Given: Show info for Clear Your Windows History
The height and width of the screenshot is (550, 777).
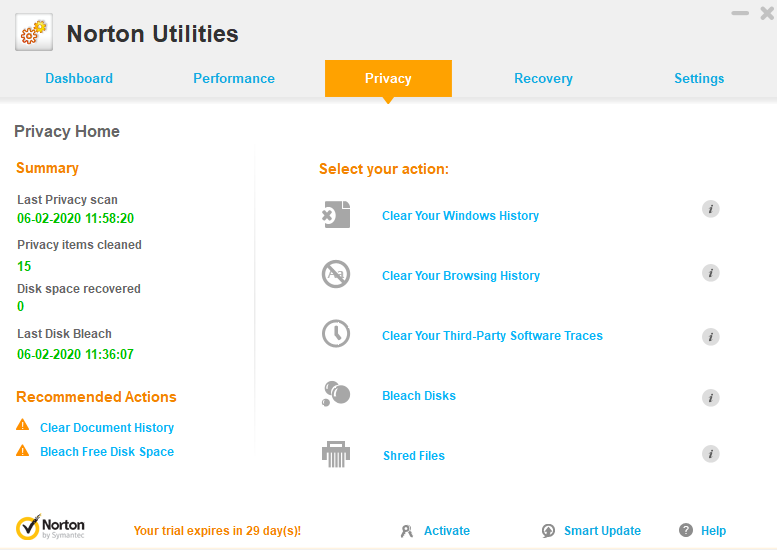Looking at the screenshot, I should coord(711,209).
